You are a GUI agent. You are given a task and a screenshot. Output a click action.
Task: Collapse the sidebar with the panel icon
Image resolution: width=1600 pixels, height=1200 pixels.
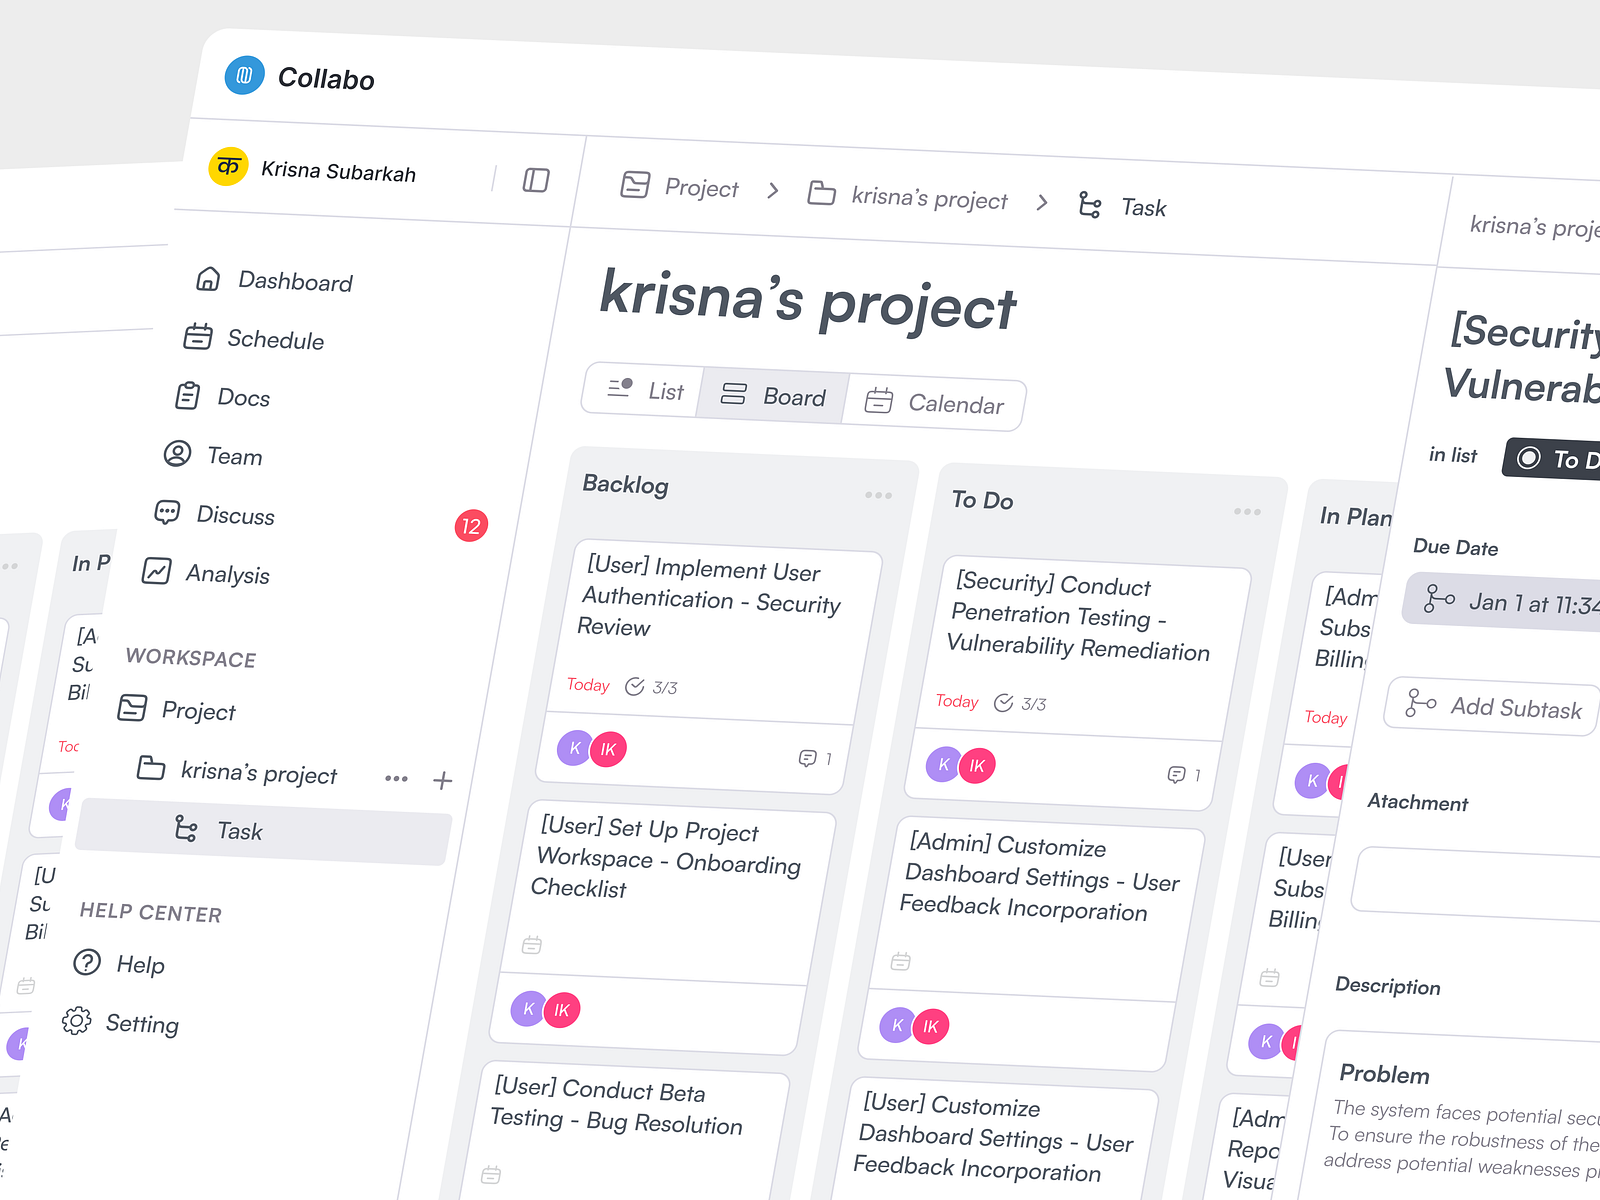click(536, 181)
